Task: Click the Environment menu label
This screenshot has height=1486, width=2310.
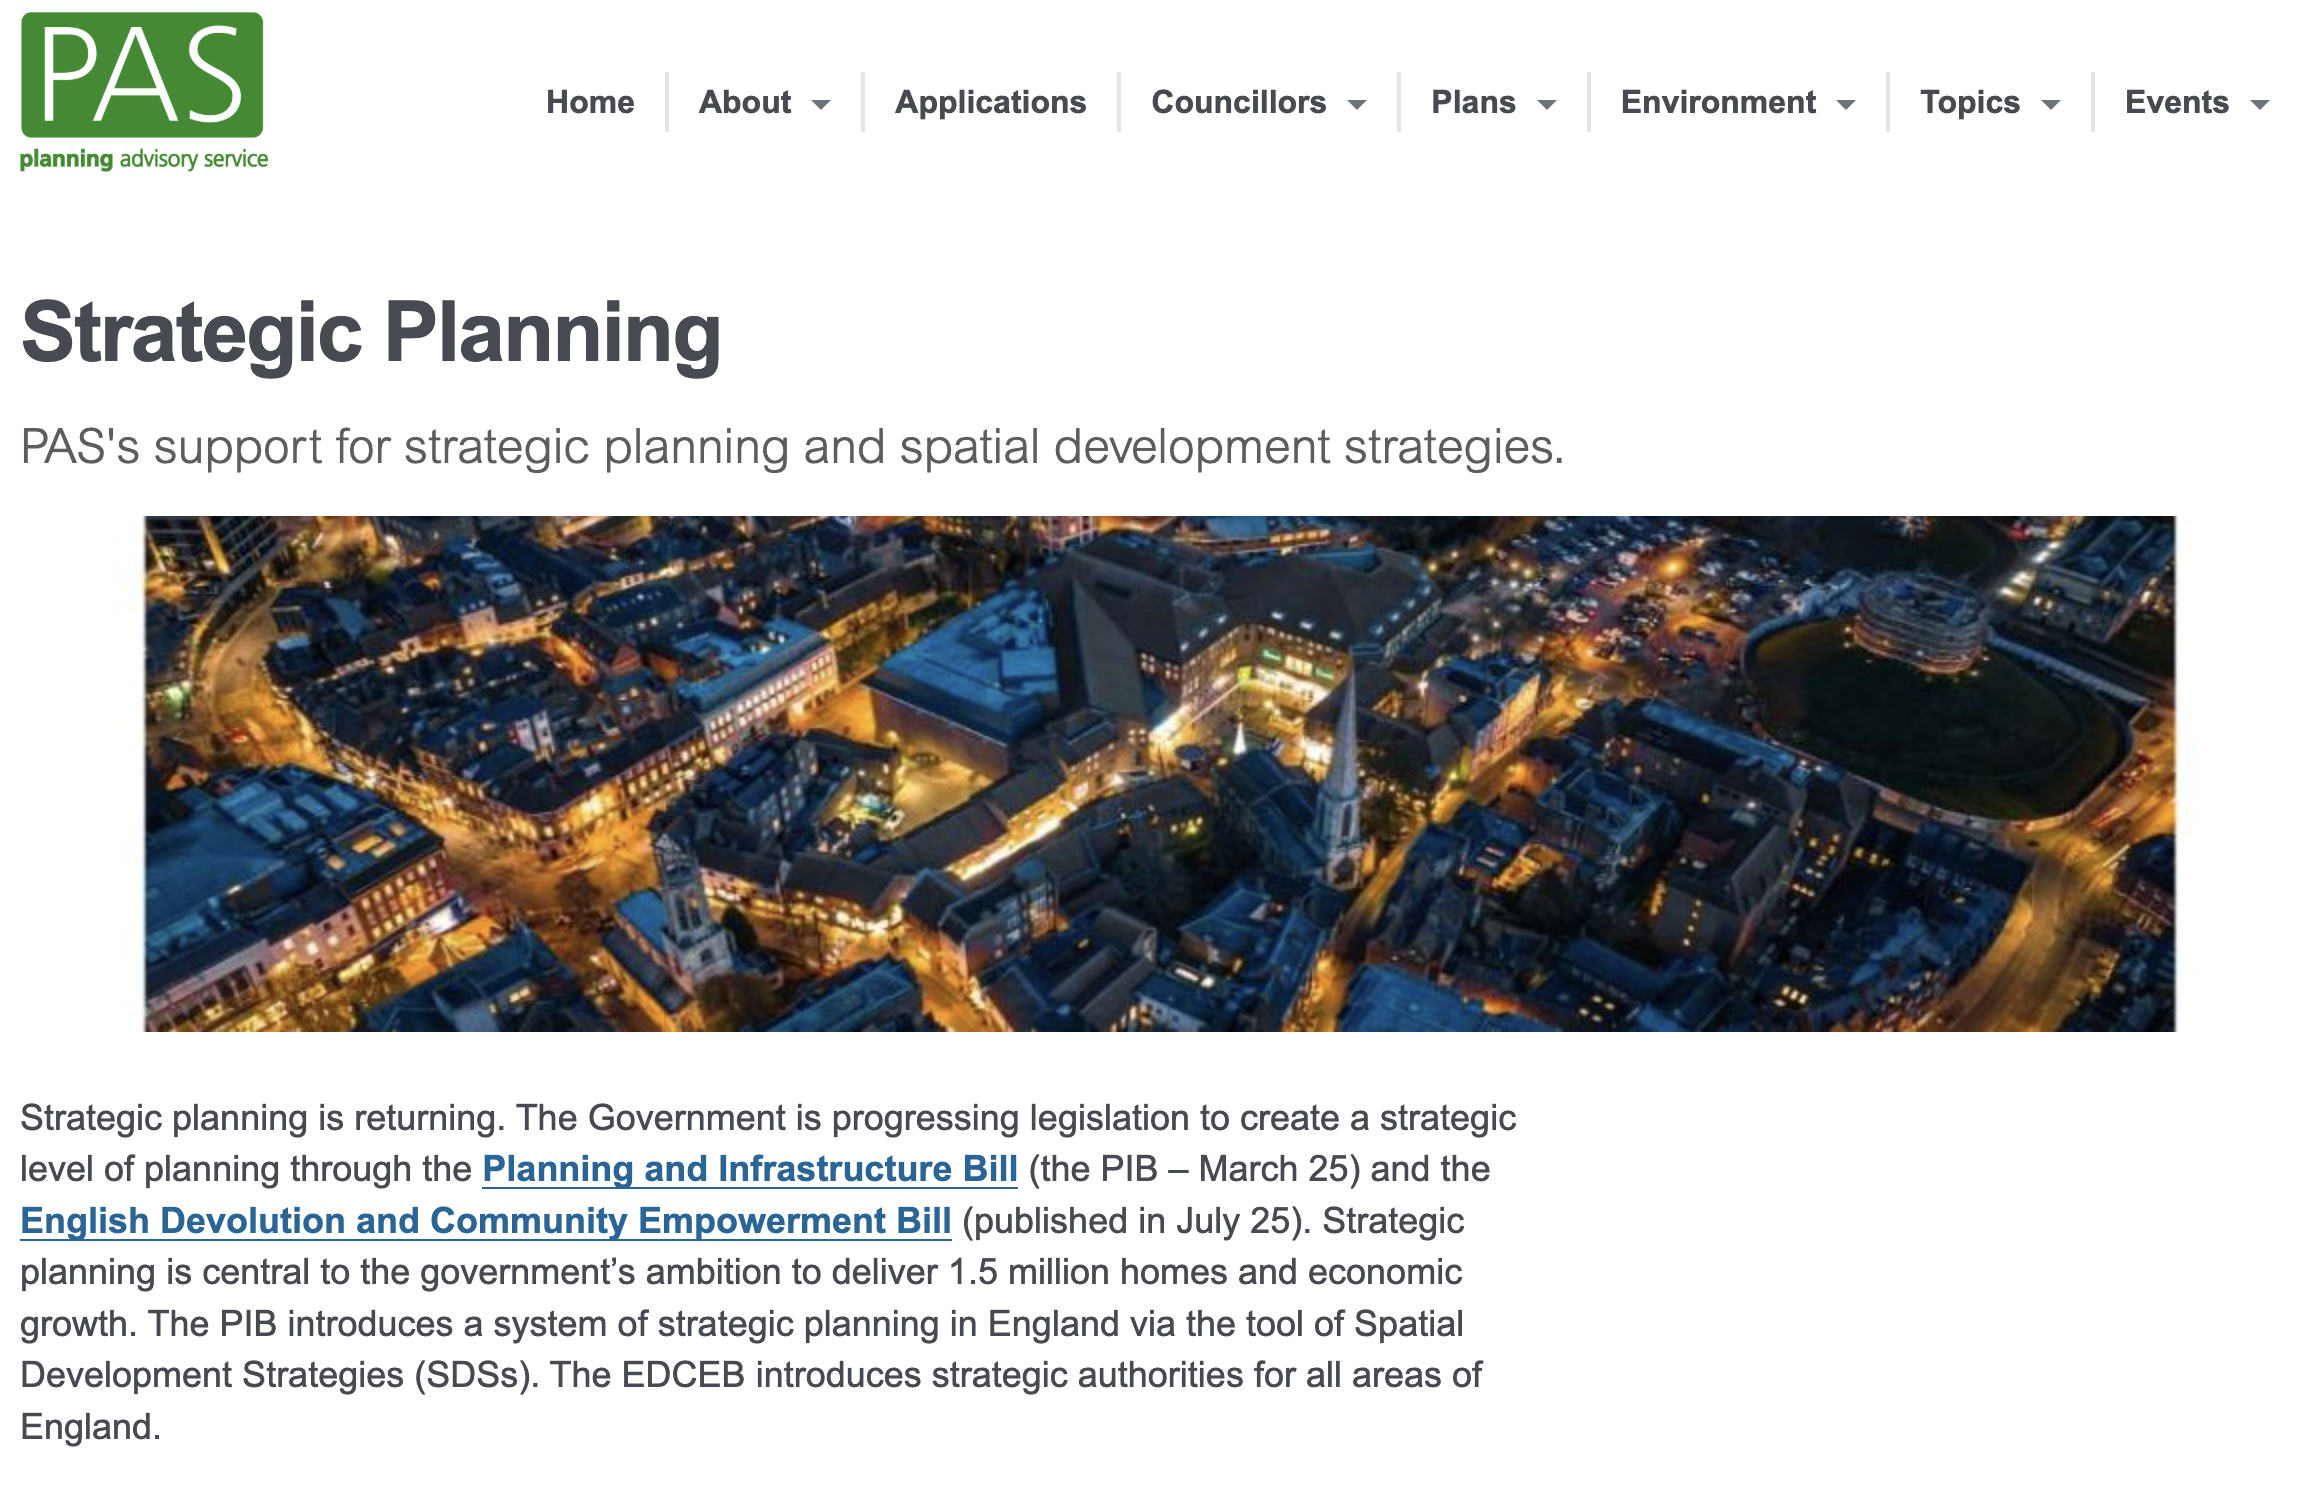Action: [x=1718, y=102]
